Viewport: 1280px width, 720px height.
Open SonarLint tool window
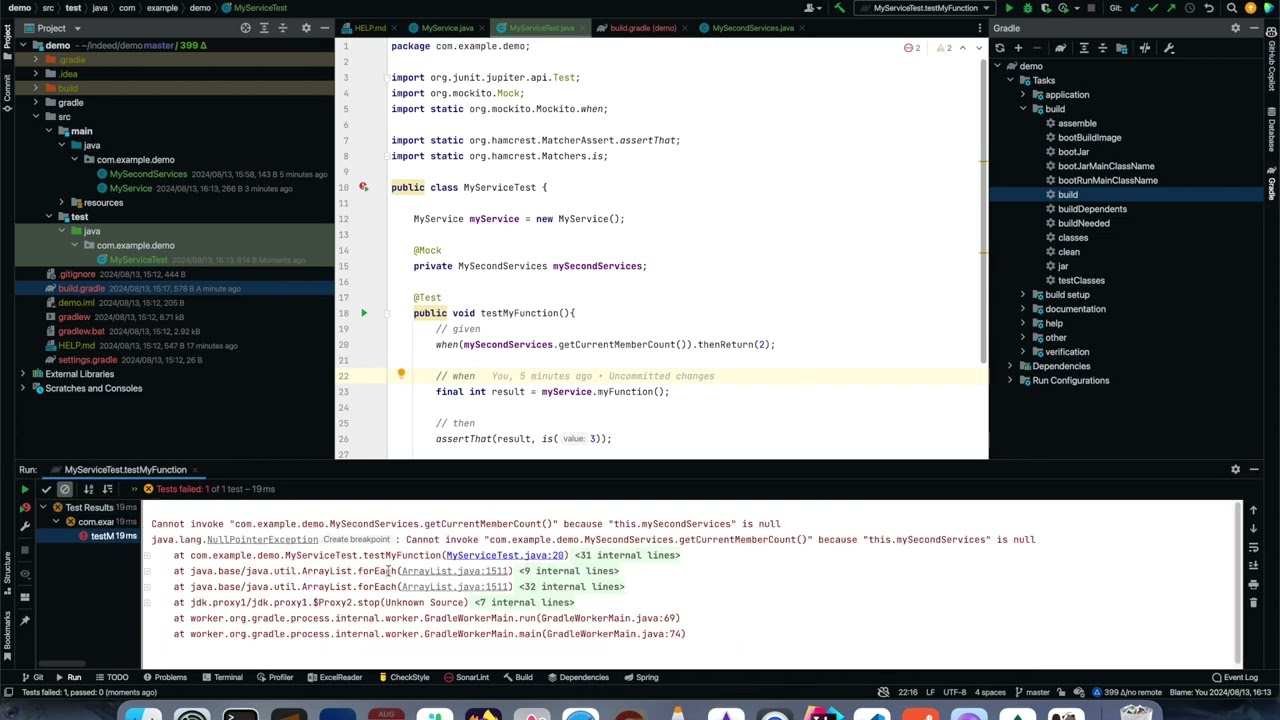[466, 677]
